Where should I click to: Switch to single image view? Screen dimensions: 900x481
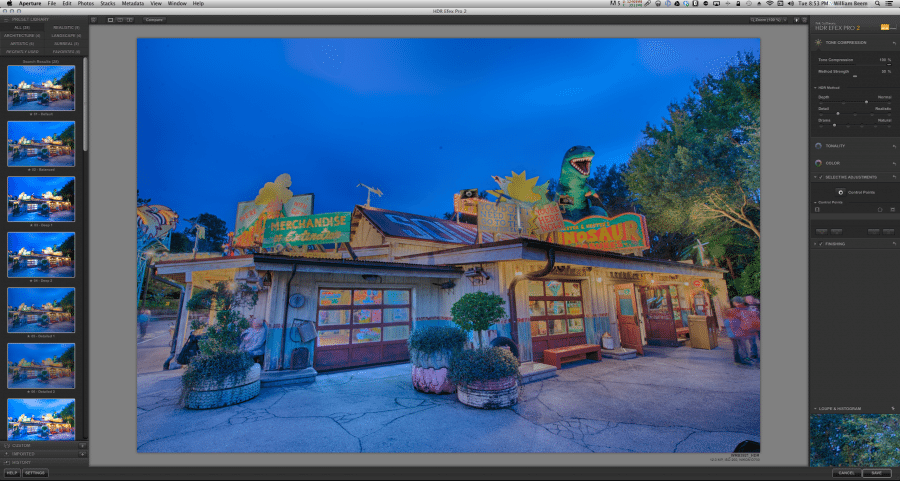click(110, 20)
